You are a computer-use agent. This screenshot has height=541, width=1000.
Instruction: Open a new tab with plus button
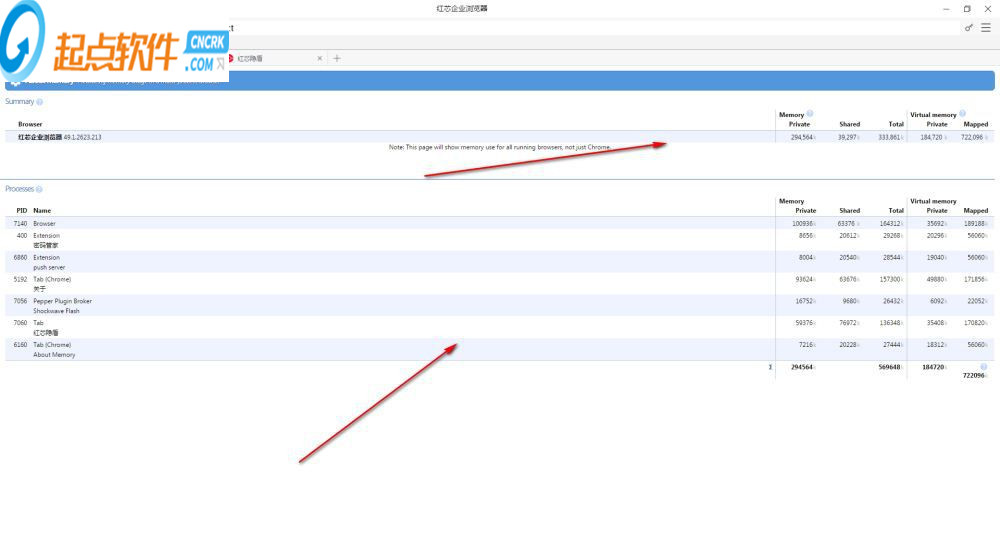point(337,58)
